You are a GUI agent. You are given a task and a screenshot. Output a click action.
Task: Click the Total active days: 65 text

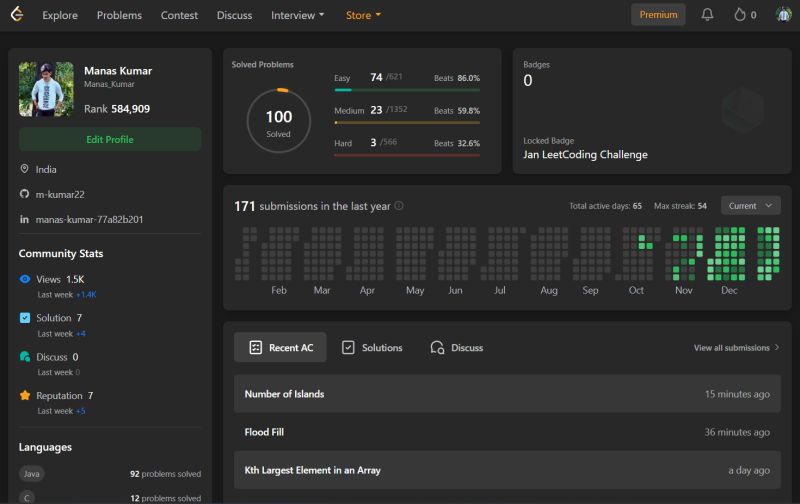[606, 206]
